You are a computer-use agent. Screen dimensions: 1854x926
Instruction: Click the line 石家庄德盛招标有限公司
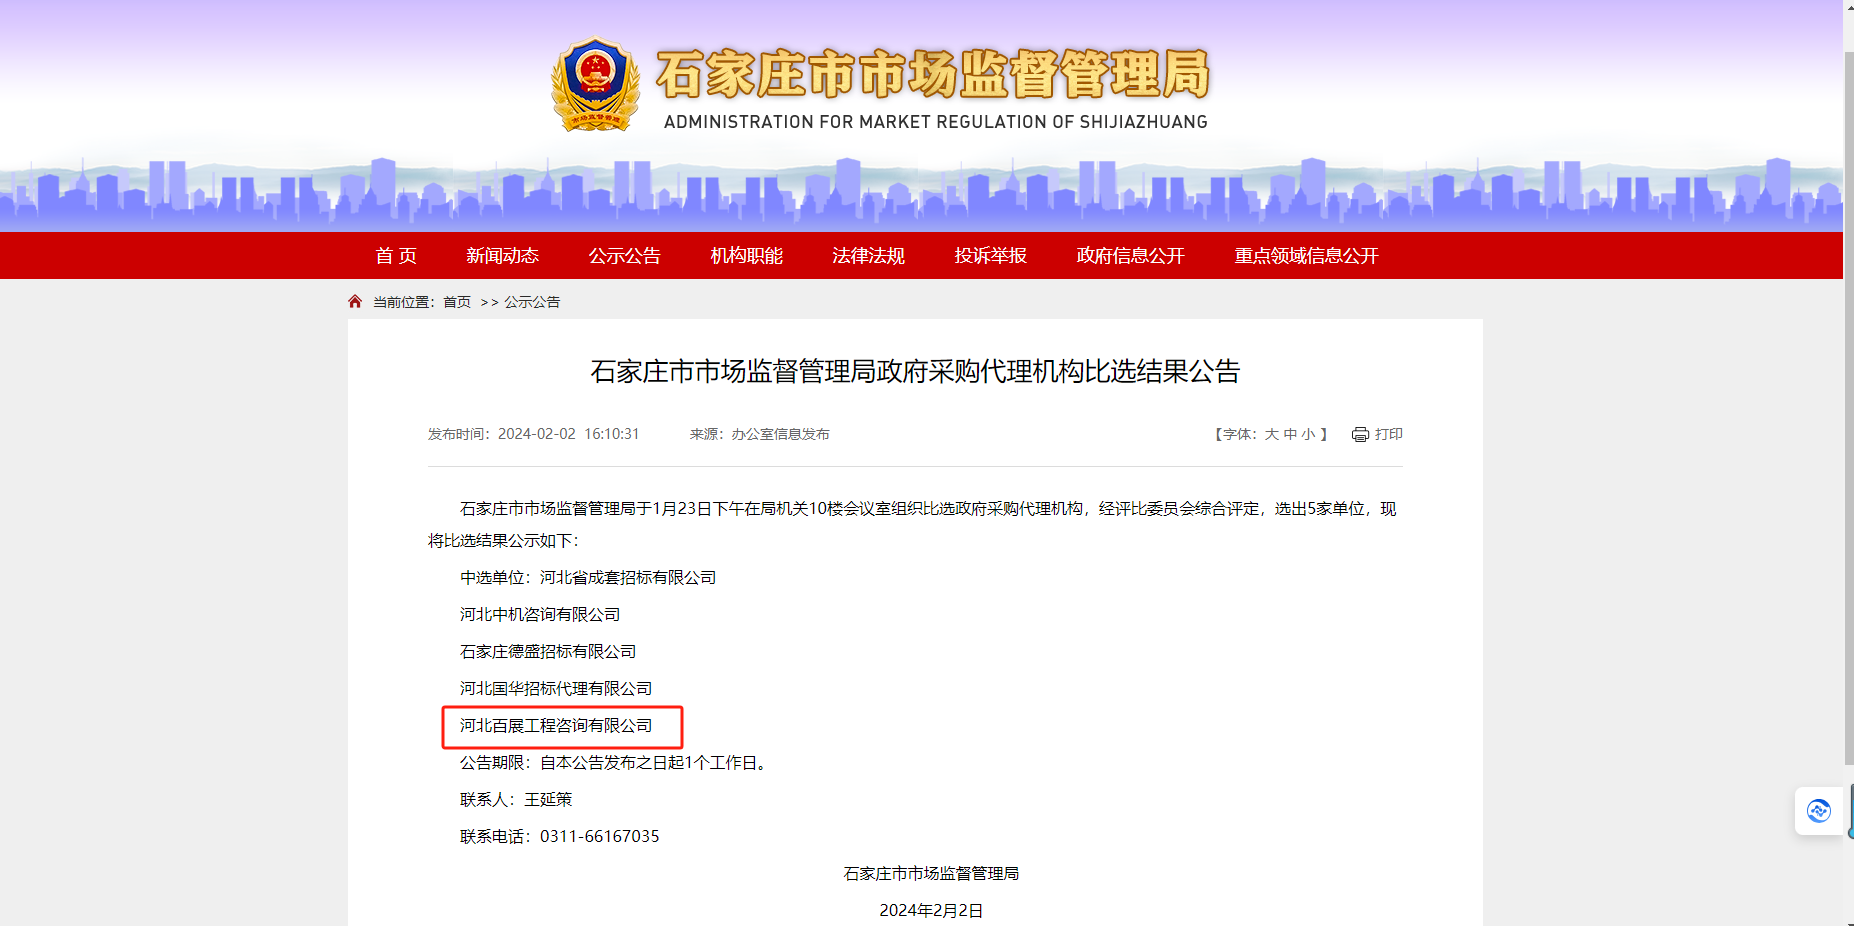[548, 652]
